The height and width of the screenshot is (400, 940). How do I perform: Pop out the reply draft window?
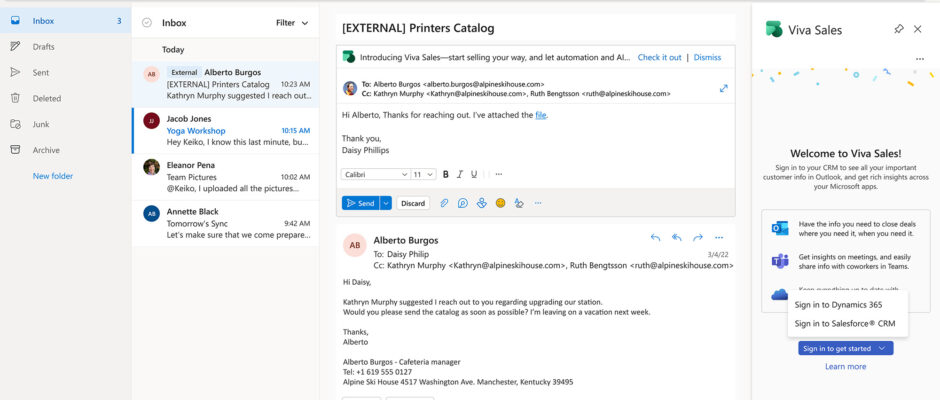pos(724,88)
